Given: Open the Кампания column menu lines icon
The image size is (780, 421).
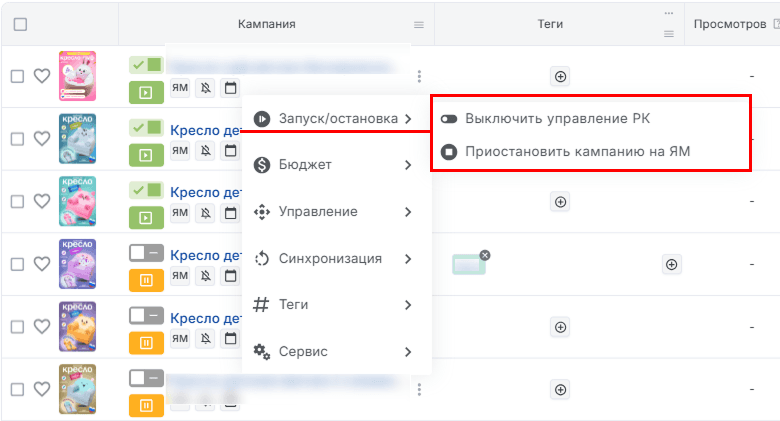Looking at the screenshot, I should tap(419, 25).
